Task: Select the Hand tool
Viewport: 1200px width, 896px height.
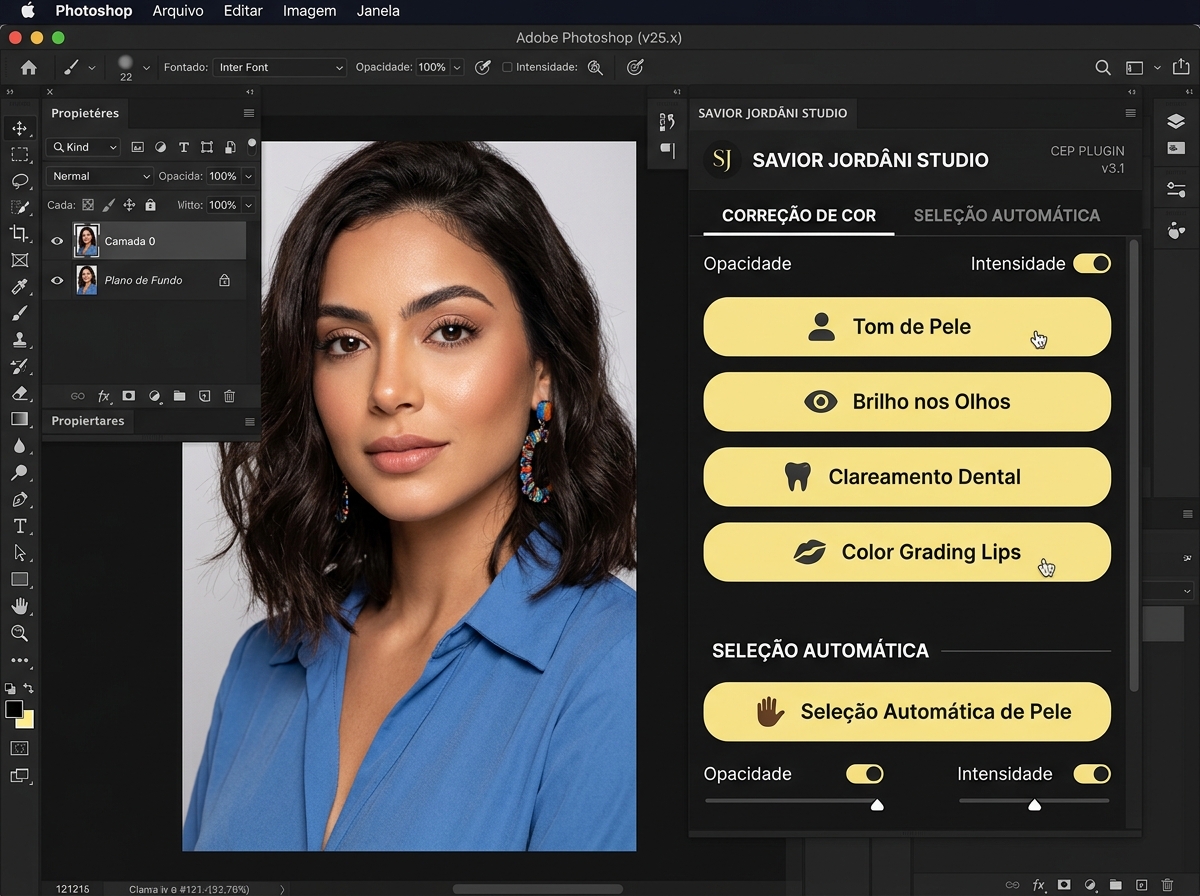Action: click(19, 606)
